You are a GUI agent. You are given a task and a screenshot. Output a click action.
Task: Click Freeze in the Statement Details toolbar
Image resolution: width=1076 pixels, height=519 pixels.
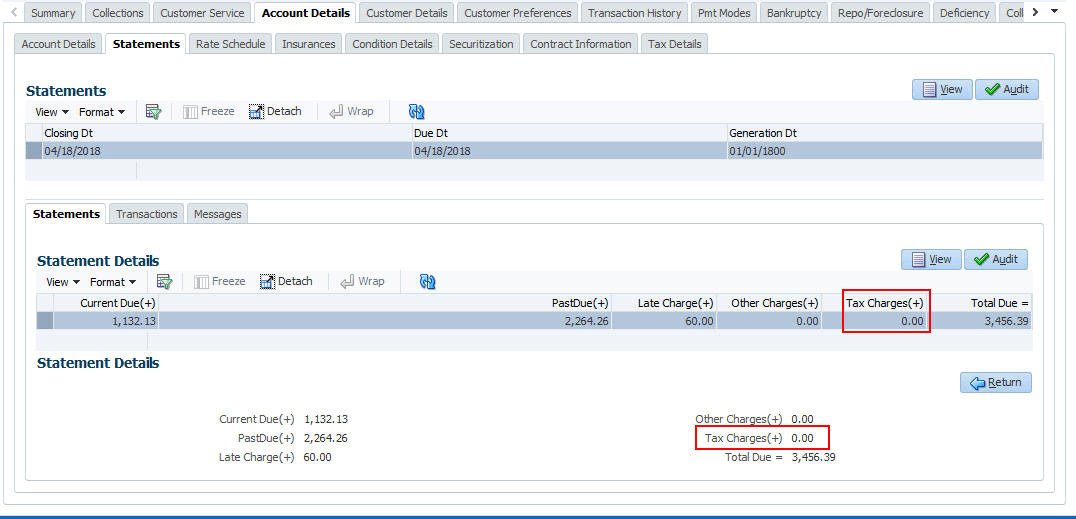(x=220, y=281)
